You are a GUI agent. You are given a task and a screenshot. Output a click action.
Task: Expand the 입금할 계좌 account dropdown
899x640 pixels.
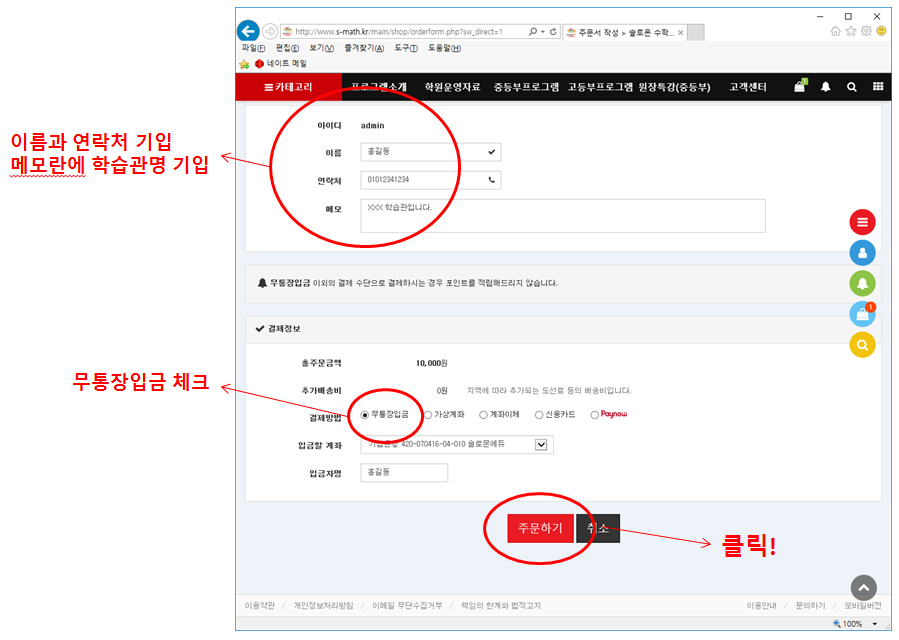point(542,444)
